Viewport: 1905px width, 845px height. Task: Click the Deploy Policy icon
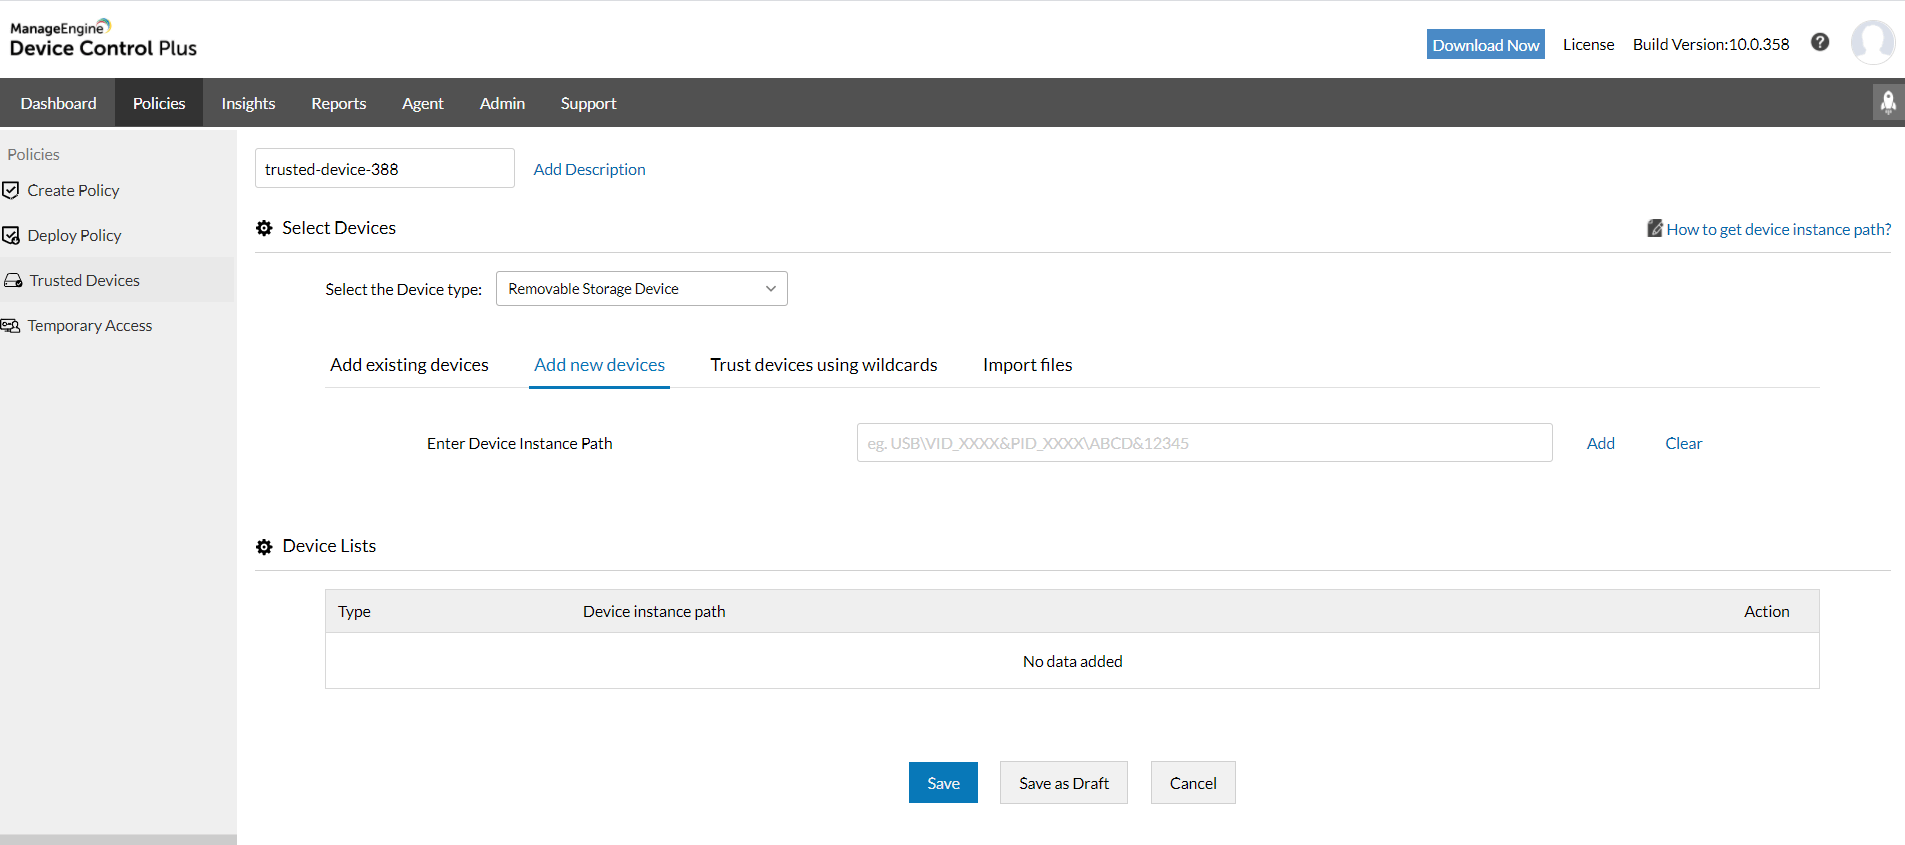[x=11, y=235]
